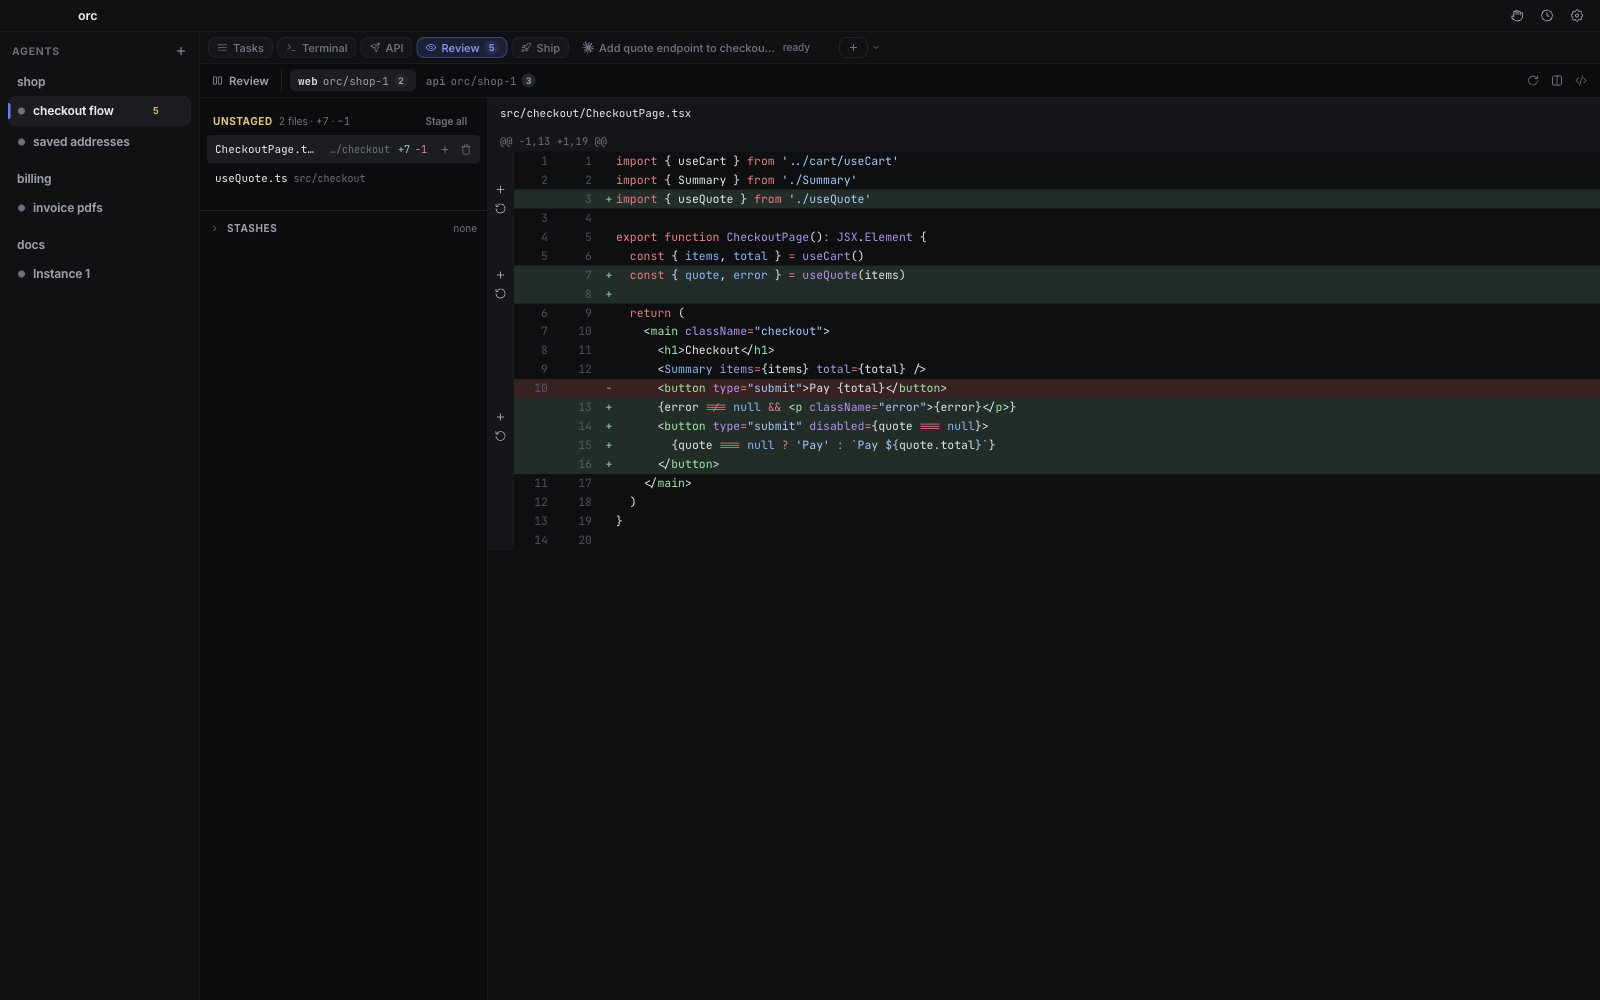Select Instance 1 under docs
The width and height of the screenshot is (1600, 1000).
(x=99, y=274)
